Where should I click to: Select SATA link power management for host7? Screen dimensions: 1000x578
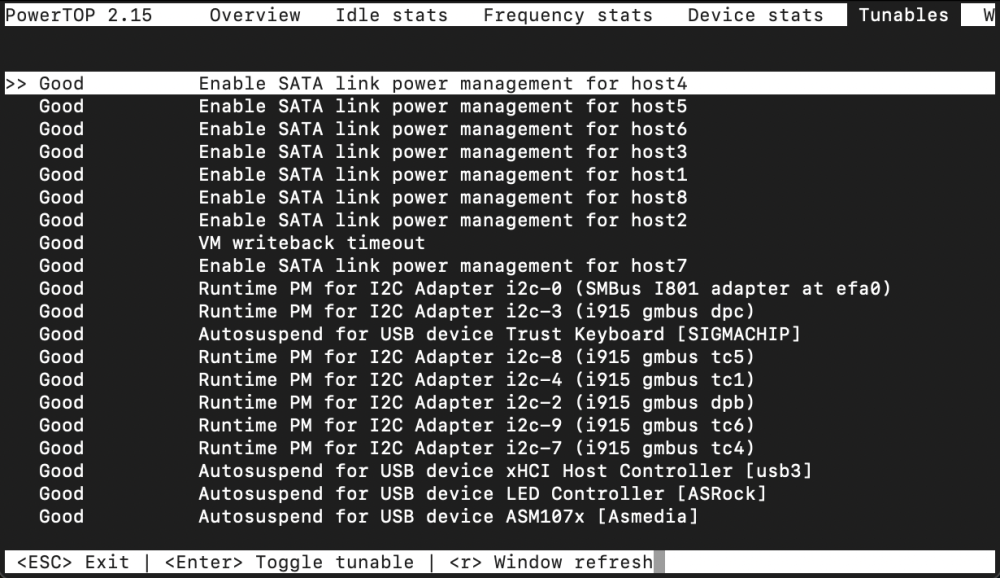click(499, 265)
